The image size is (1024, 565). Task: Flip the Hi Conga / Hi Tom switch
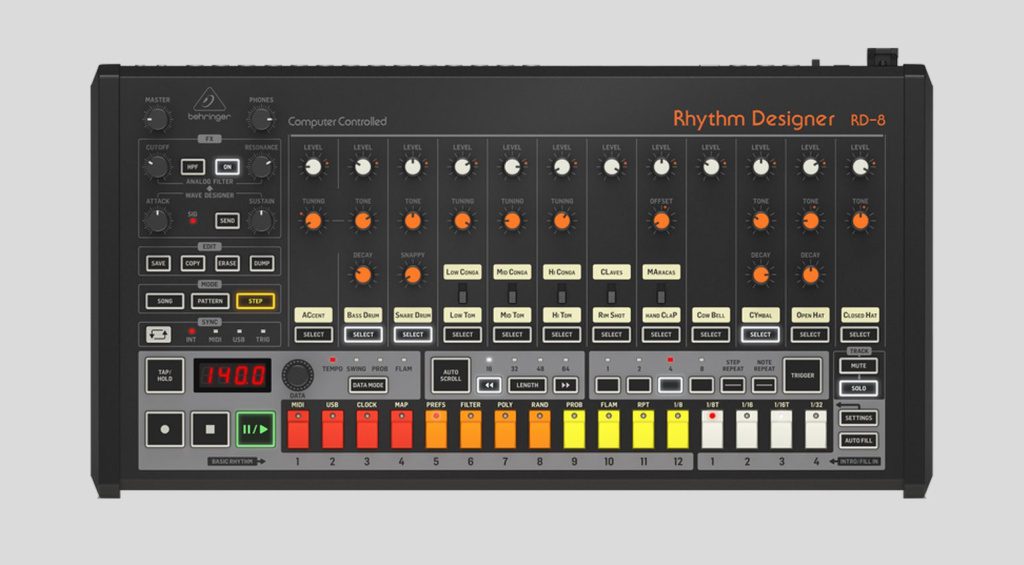[562, 293]
